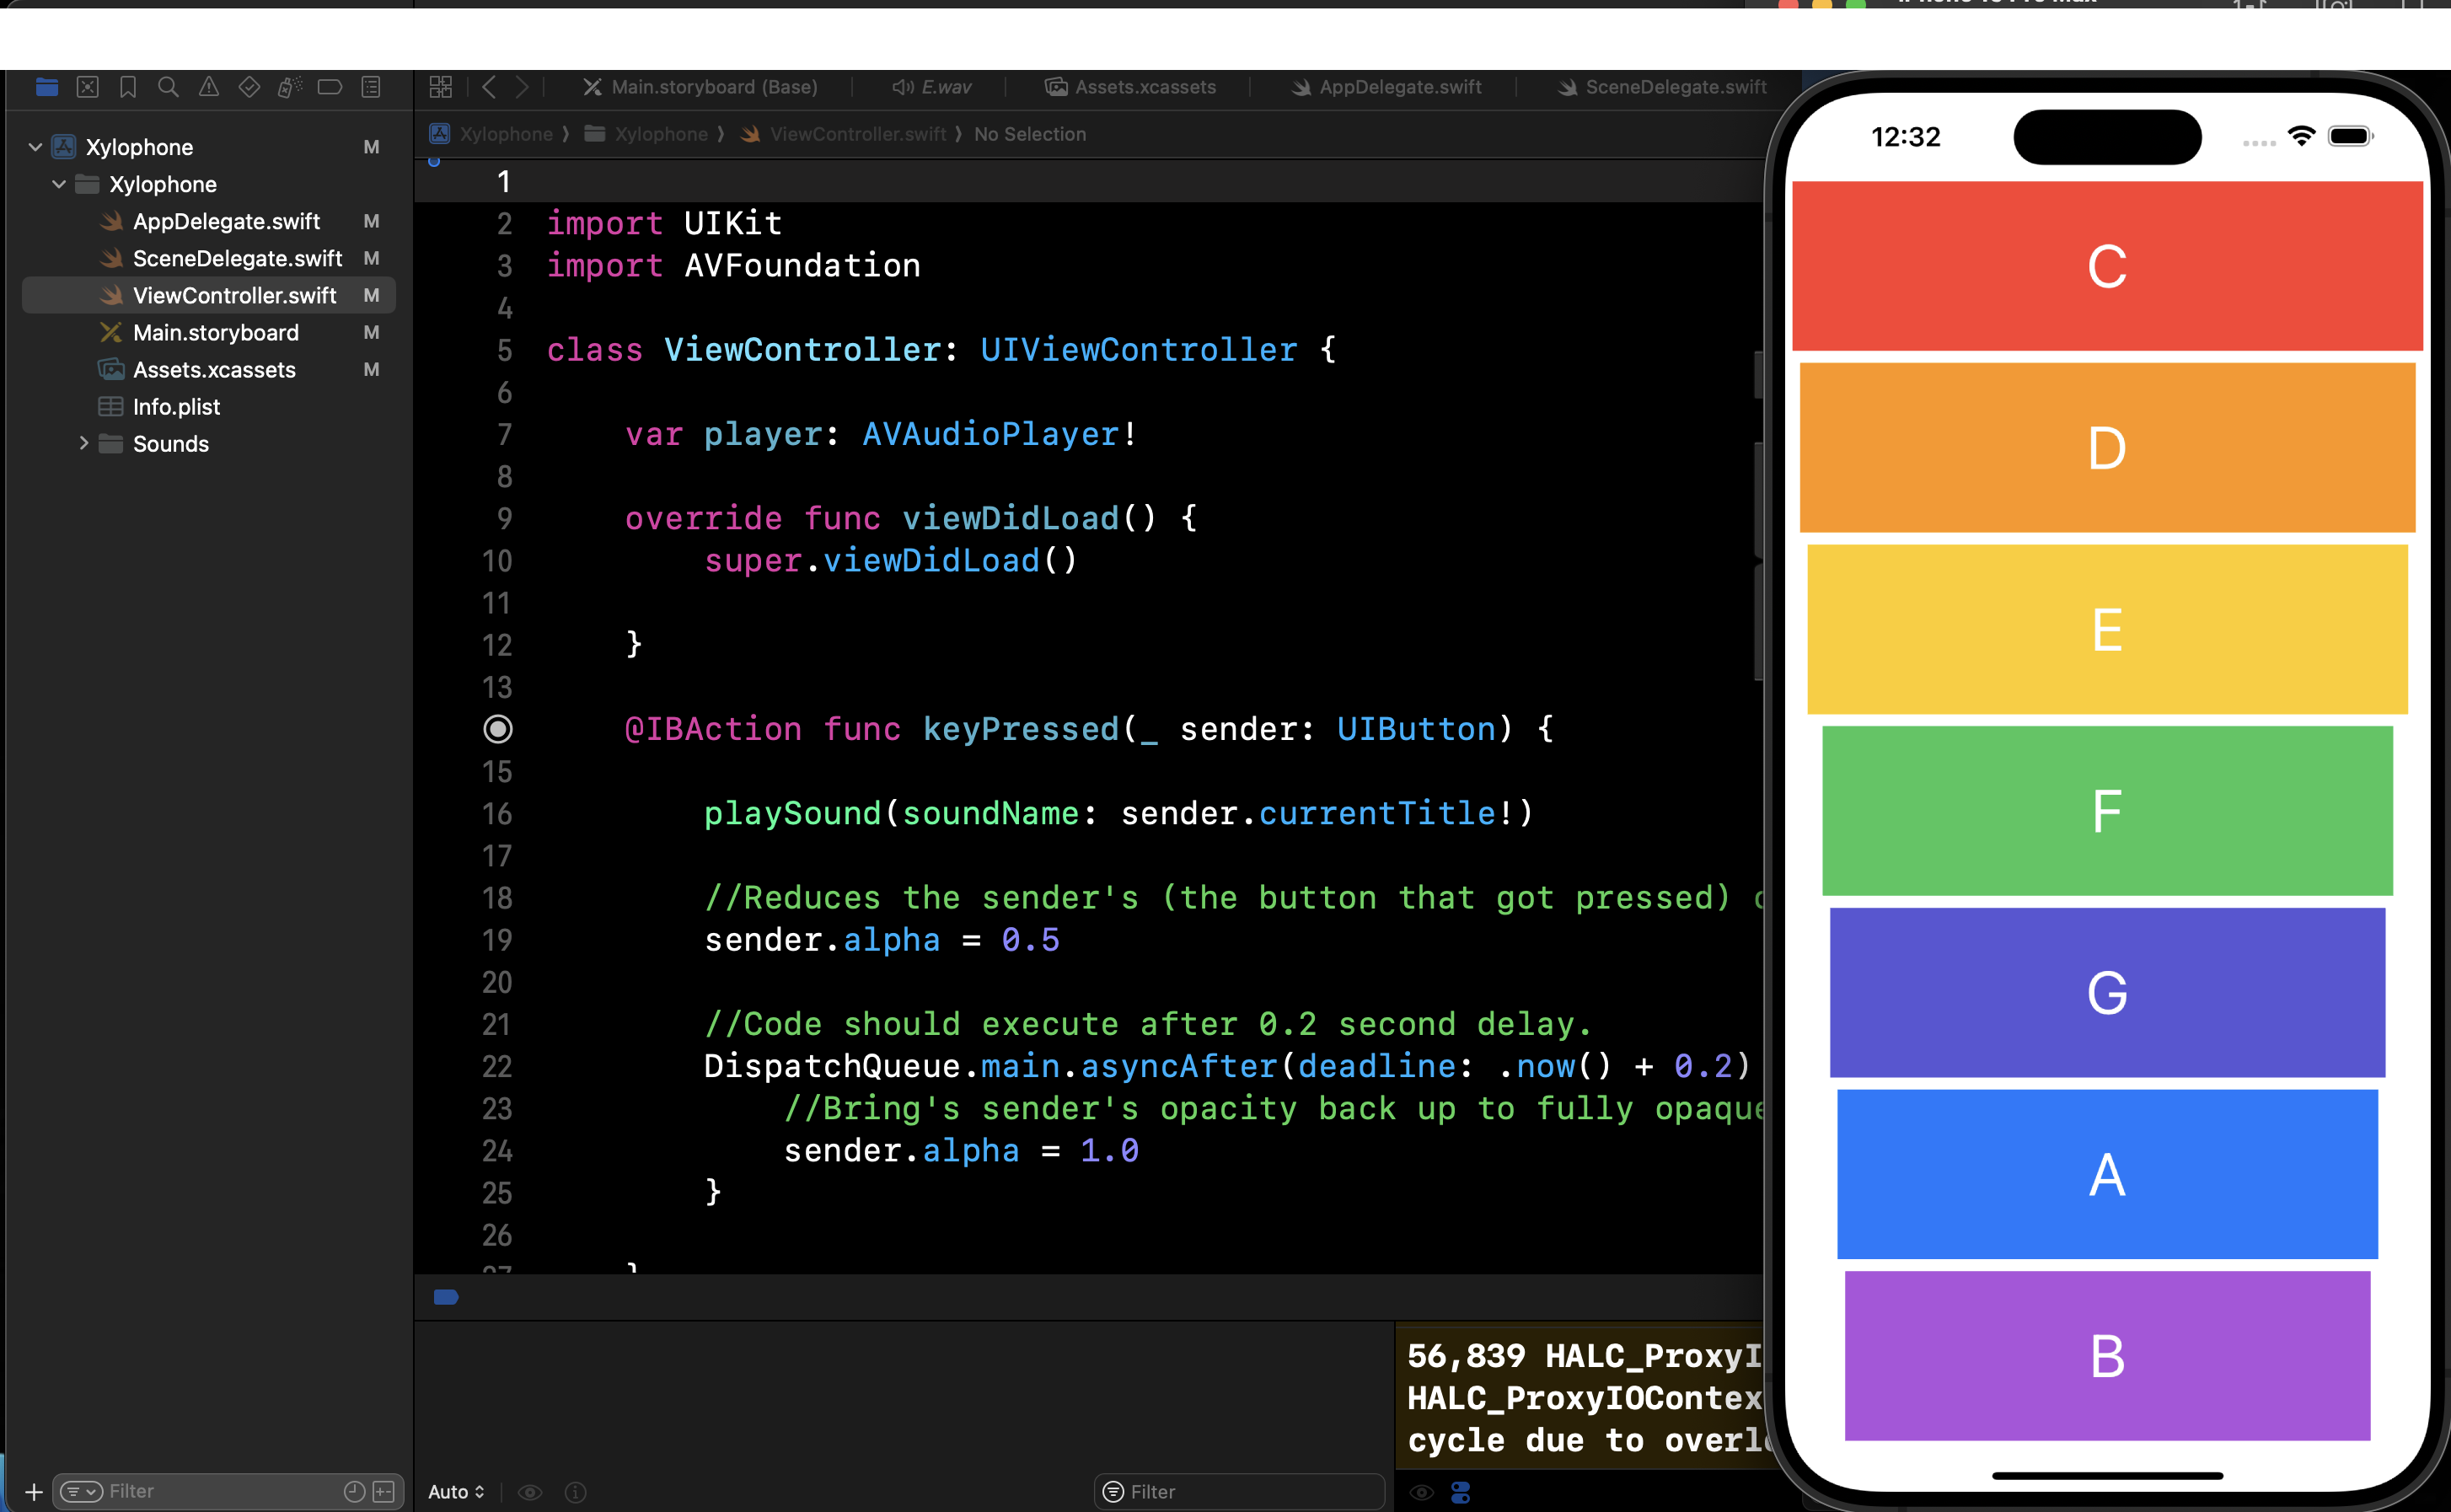Toggle the blue switch below the line numbers

444,1297
